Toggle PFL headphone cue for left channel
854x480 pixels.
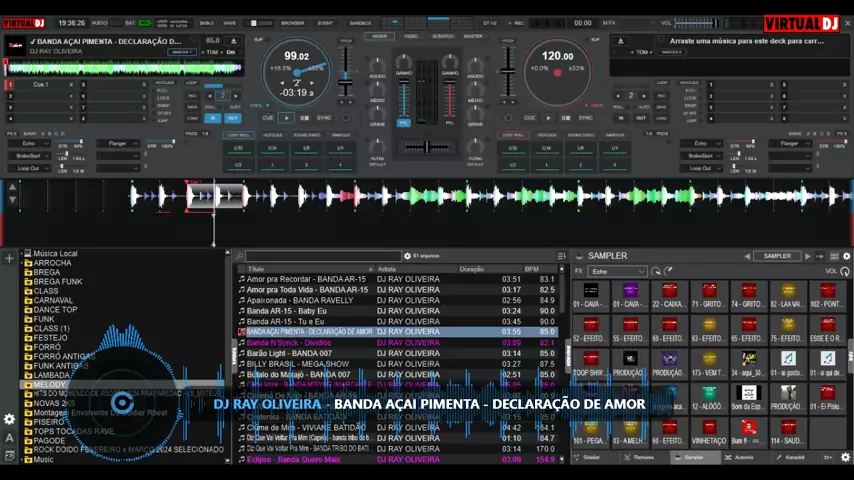[x=404, y=123]
